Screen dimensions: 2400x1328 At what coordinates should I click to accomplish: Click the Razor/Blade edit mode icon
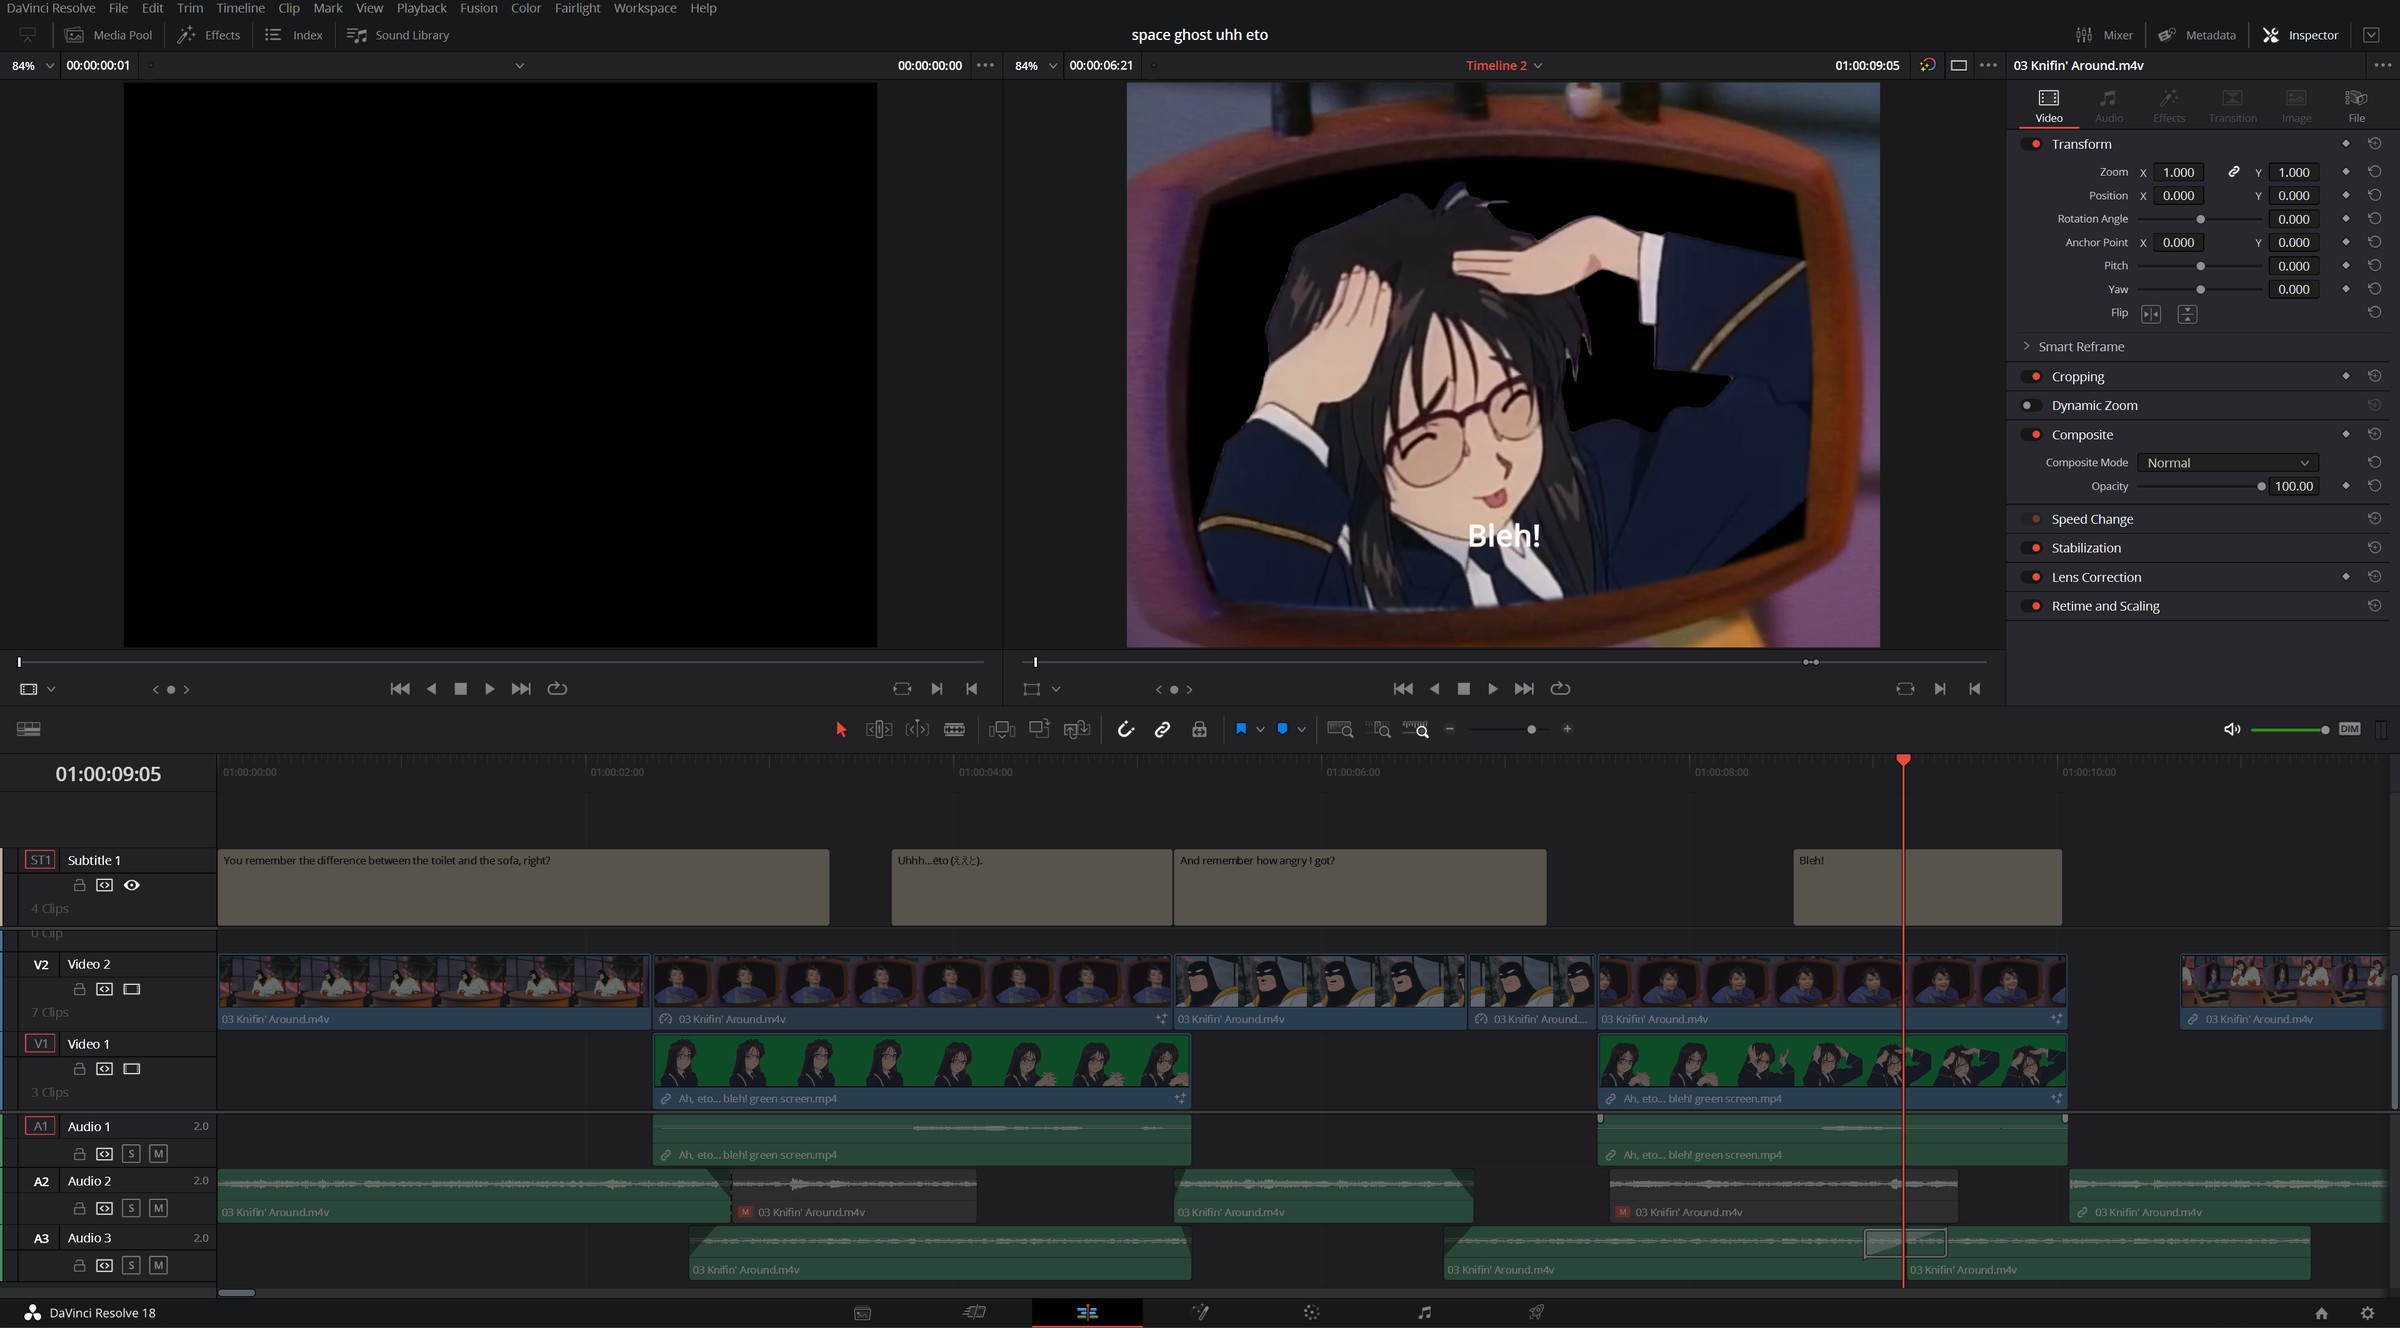tap(955, 729)
